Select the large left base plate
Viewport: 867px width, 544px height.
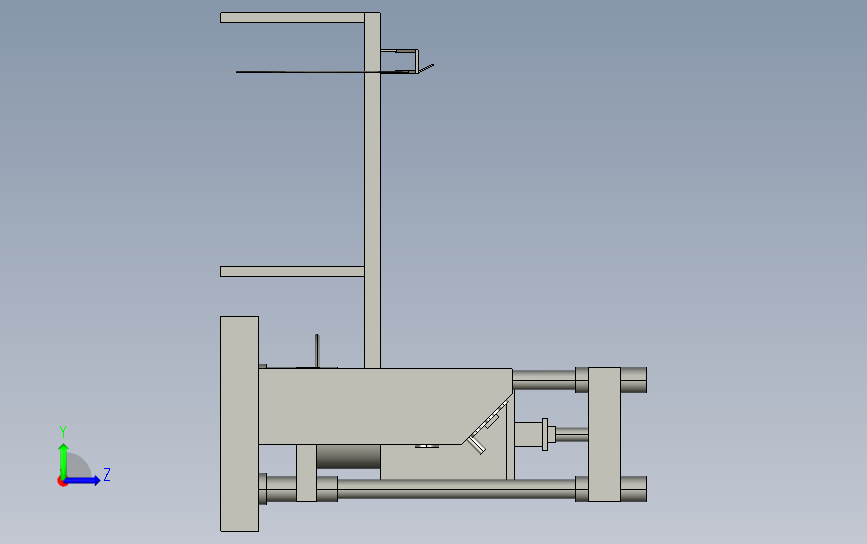(x=239, y=424)
